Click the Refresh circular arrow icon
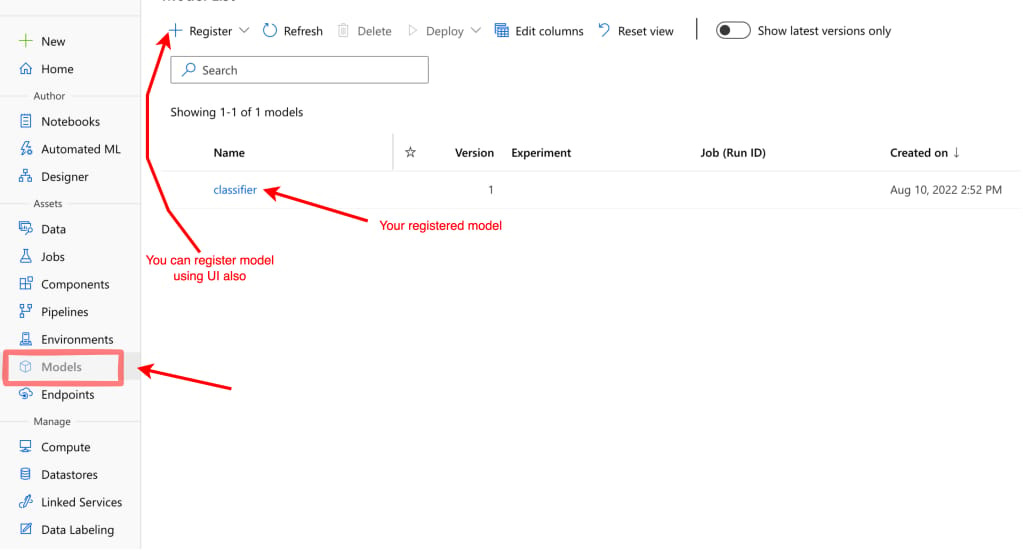This screenshot has width=1023, height=551. click(270, 30)
